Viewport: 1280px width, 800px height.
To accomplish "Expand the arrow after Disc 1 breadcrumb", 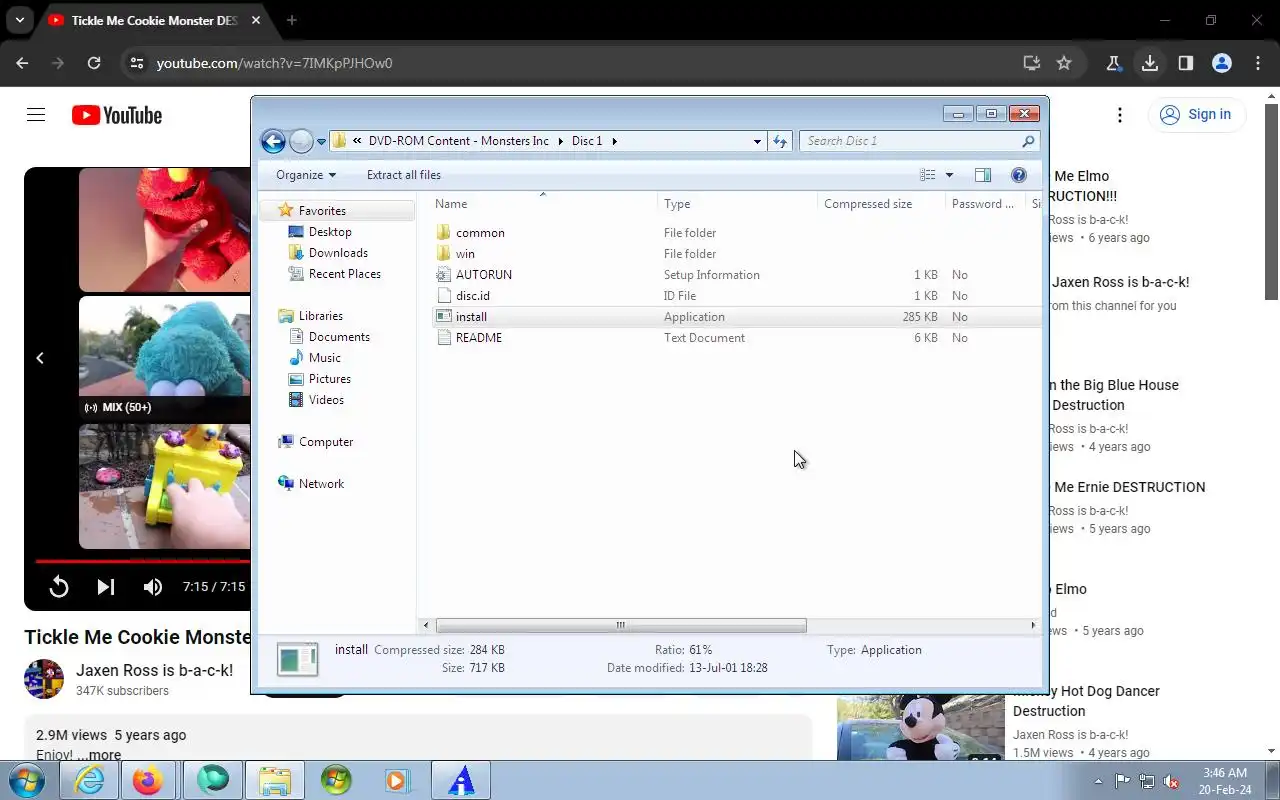I will (x=614, y=141).
